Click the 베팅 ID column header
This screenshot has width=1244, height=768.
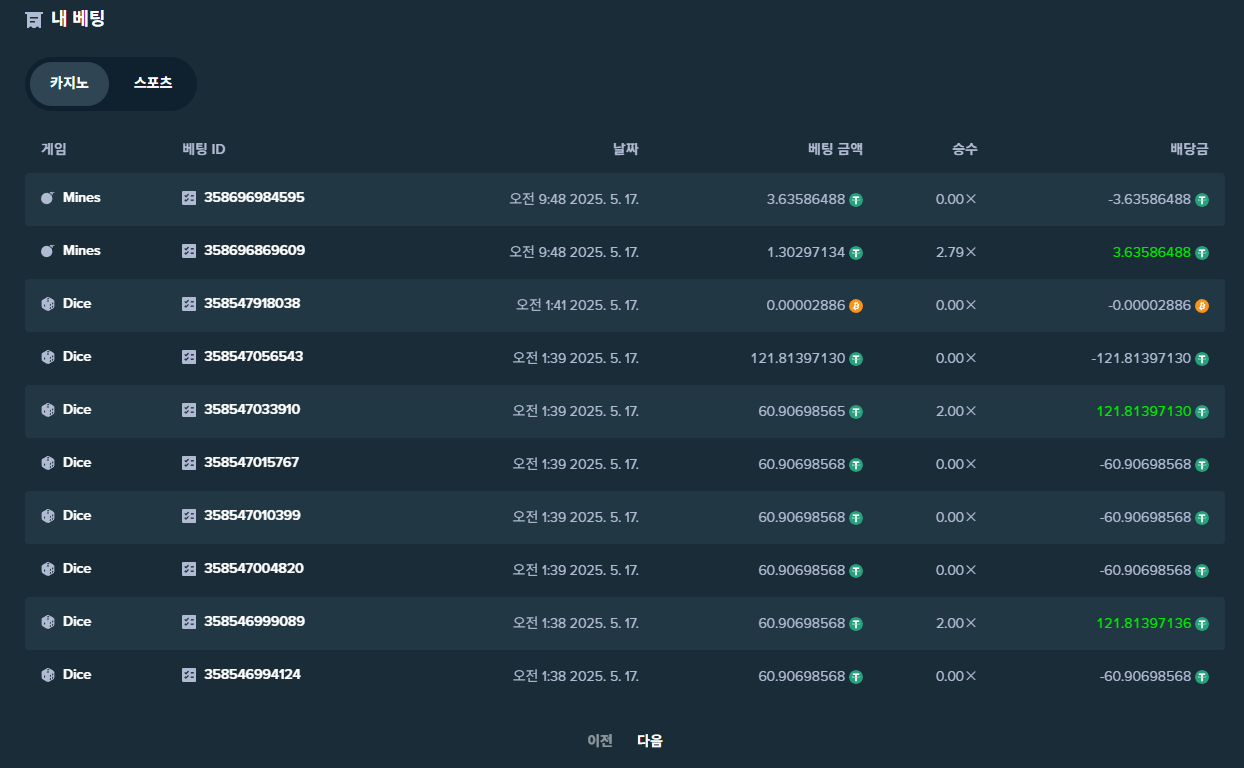tap(204, 149)
